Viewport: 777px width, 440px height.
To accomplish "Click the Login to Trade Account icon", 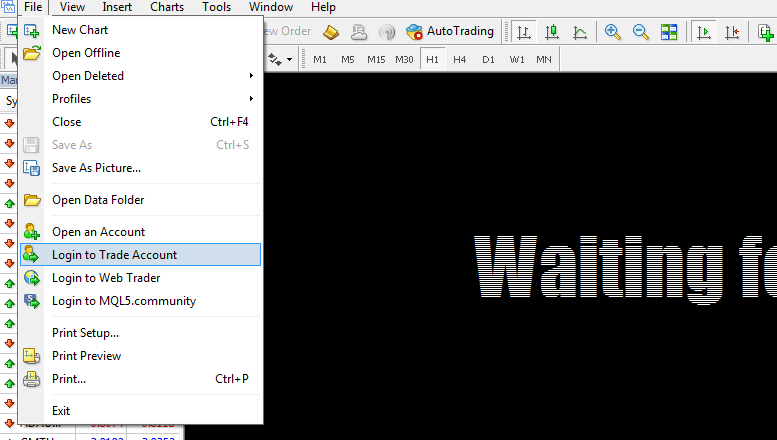I will (x=31, y=255).
